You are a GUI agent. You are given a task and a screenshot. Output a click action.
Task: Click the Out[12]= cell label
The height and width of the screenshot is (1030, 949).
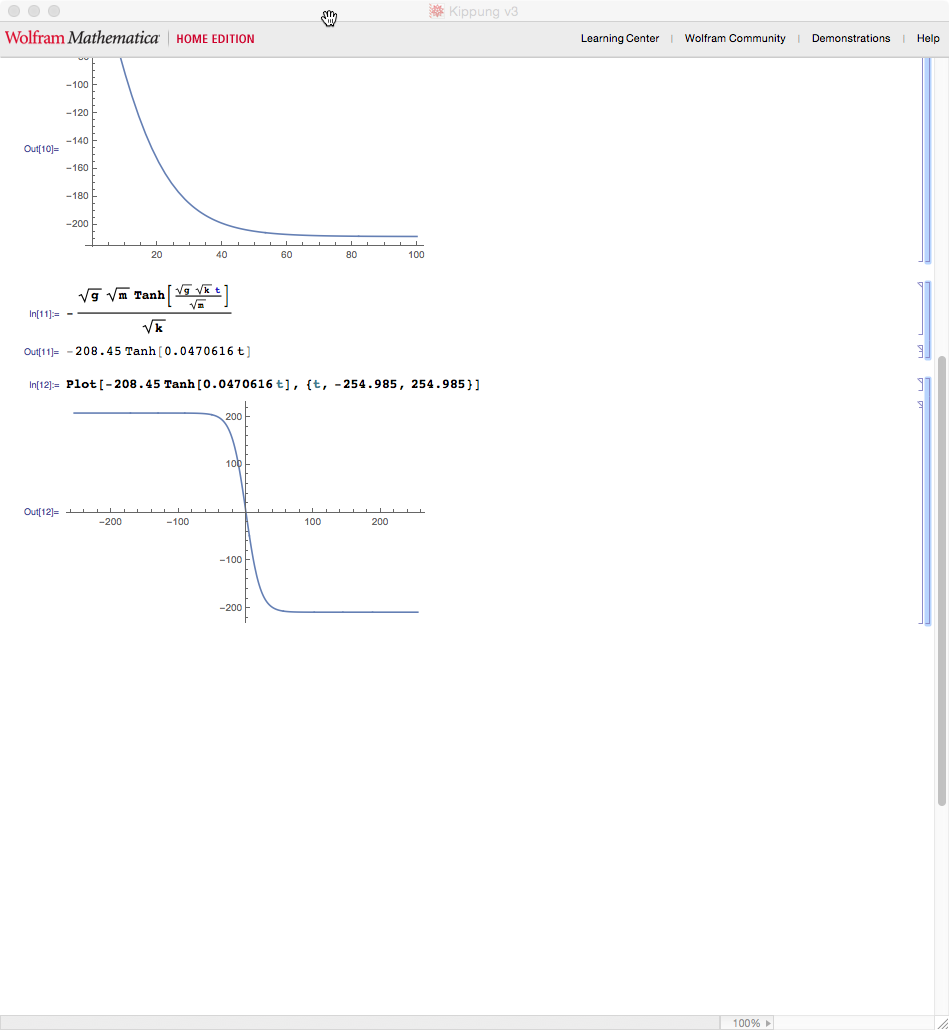(41, 512)
